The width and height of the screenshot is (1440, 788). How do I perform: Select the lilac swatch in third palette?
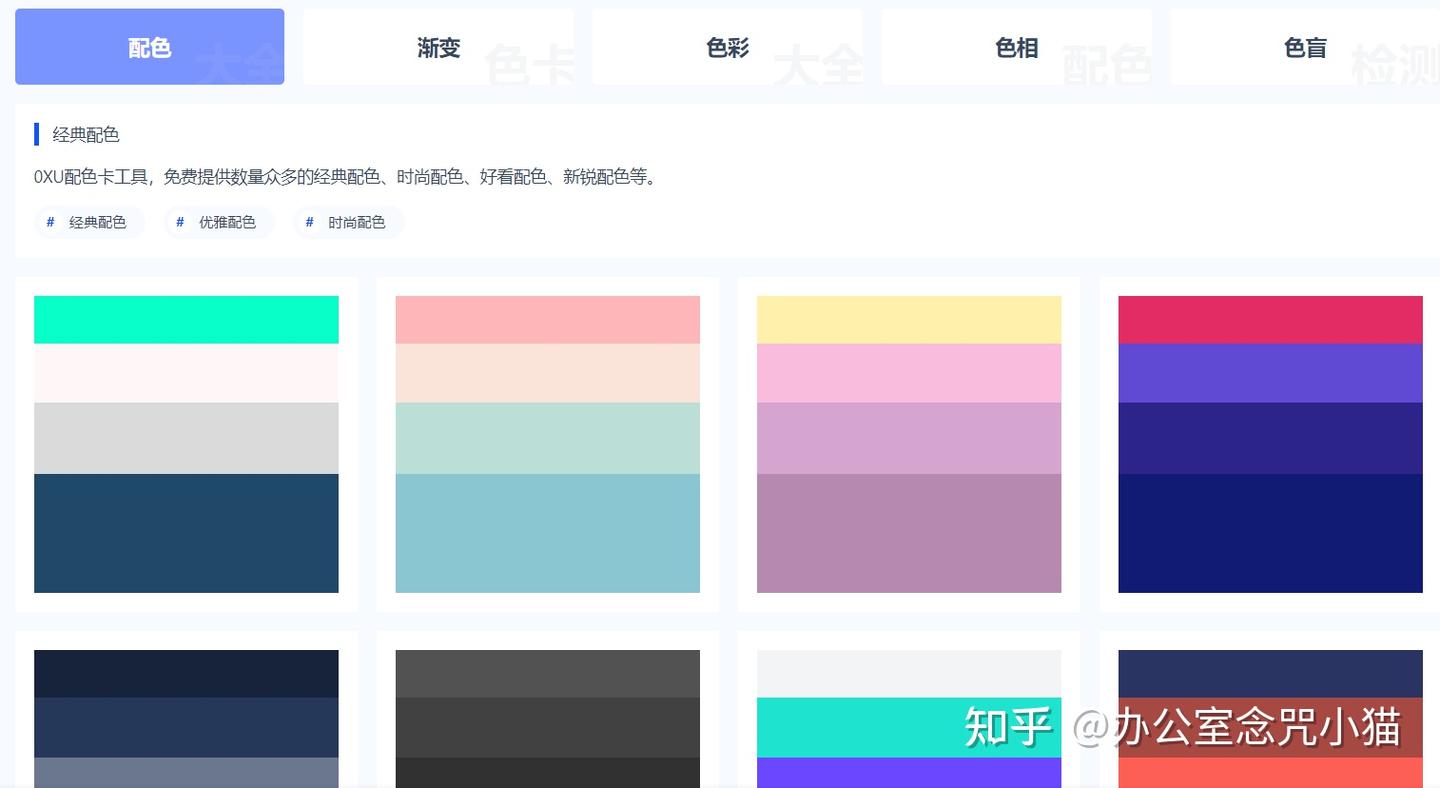909,438
